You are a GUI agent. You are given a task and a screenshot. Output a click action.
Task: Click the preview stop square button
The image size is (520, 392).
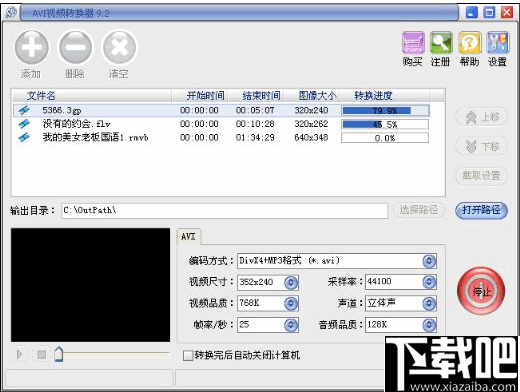click(x=42, y=354)
